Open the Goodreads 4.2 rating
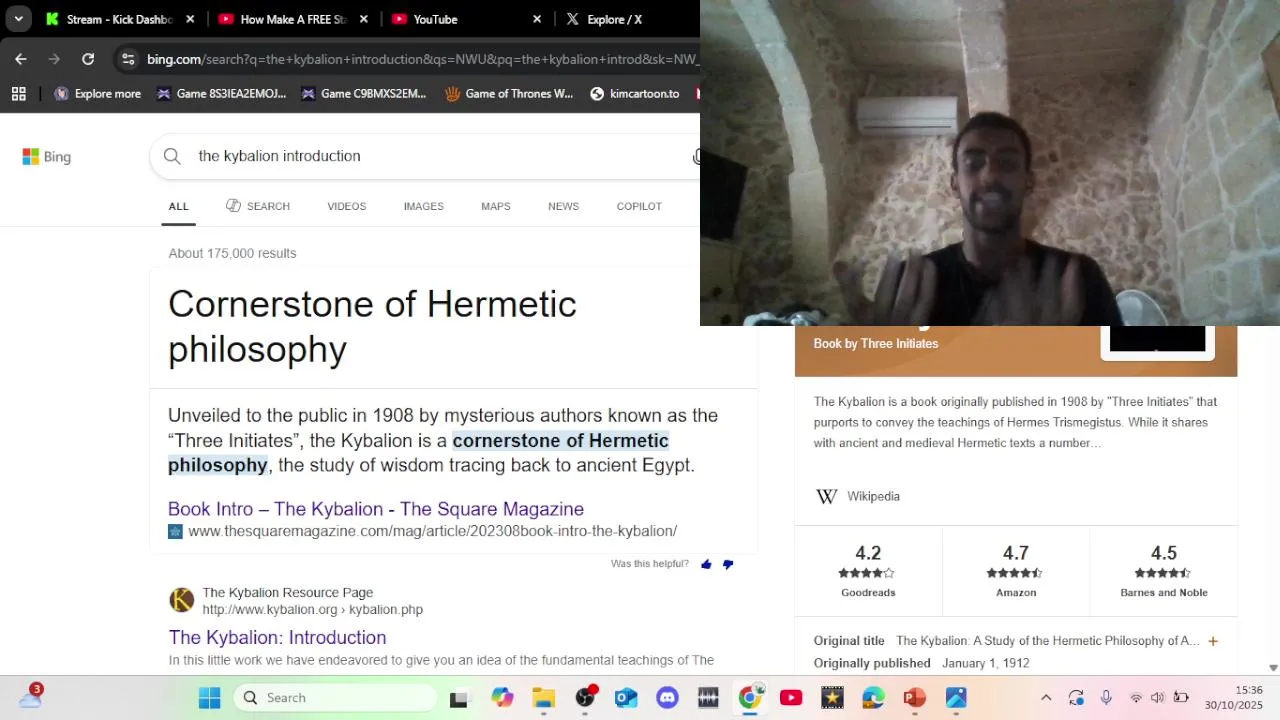 (x=868, y=571)
